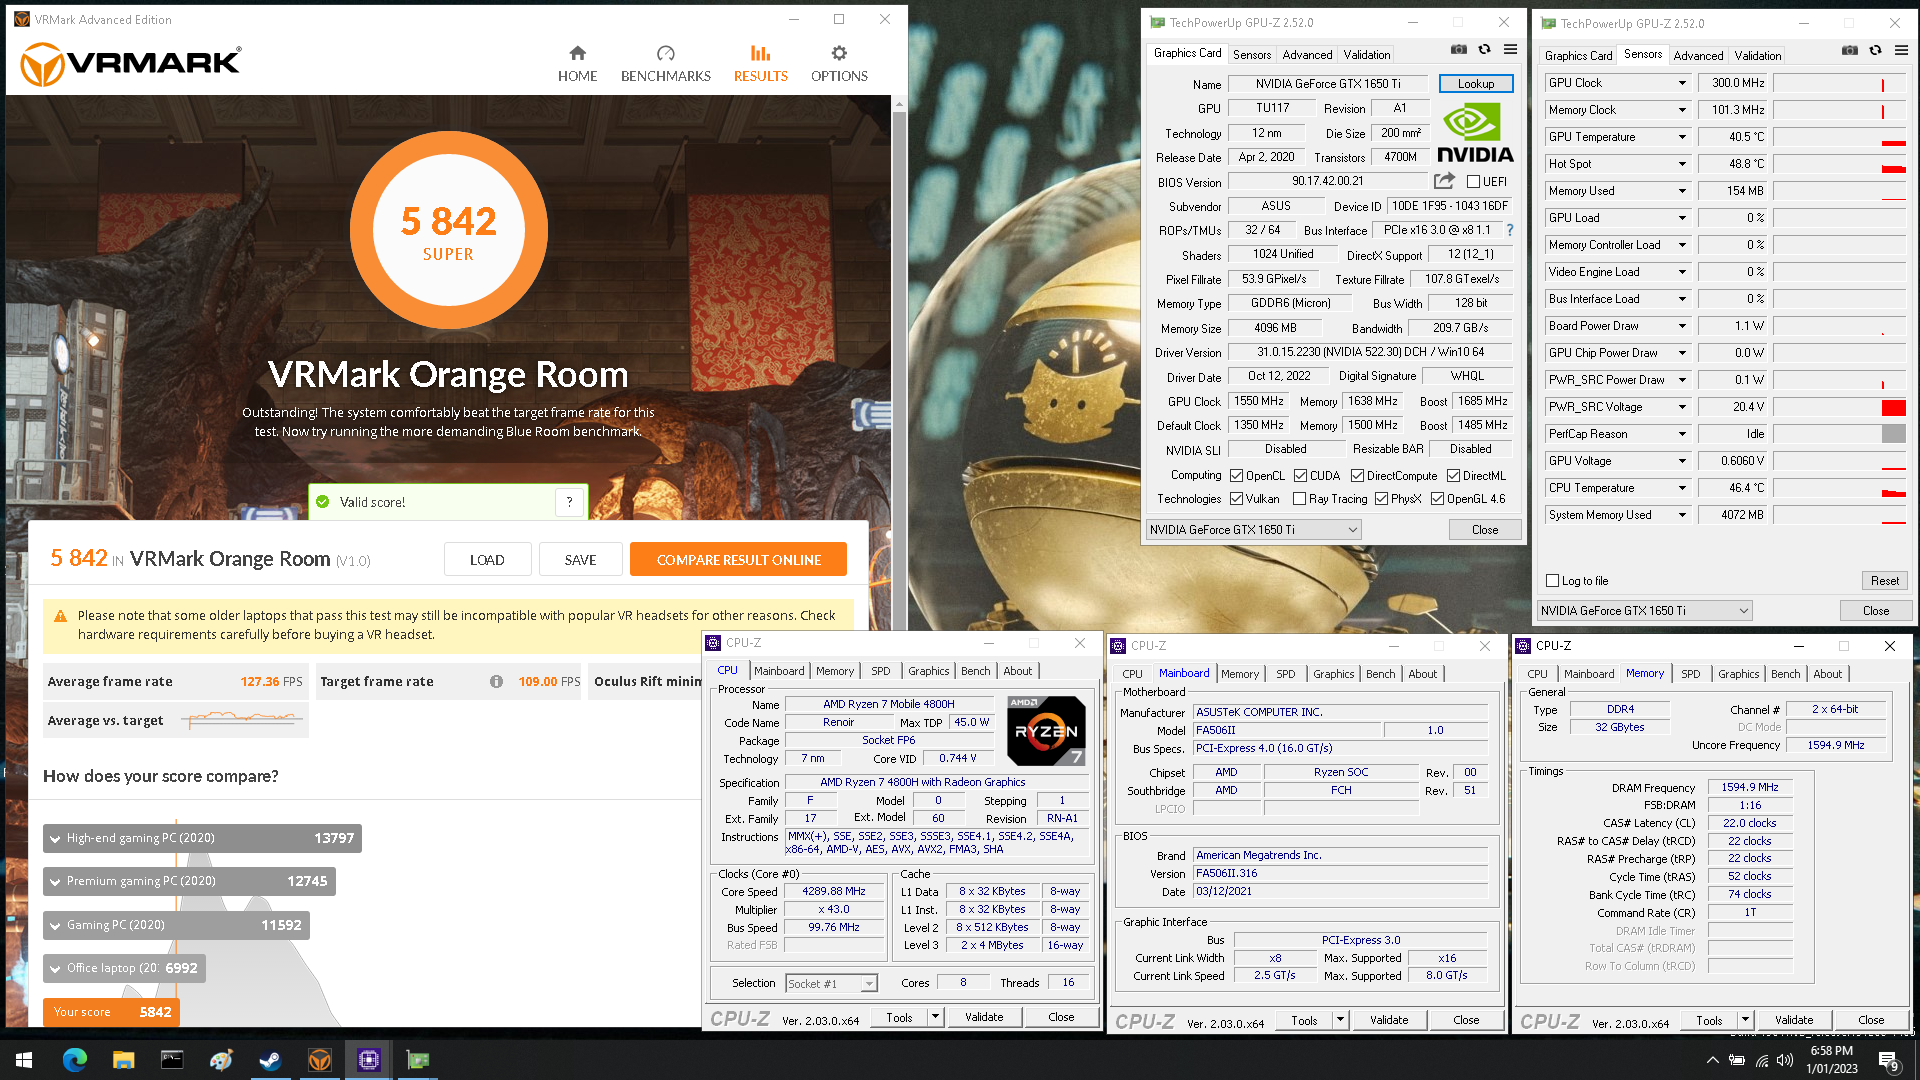Viewport: 1920px width, 1080px height.
Task: Open the GPU Clock sensor dropdown arrow
Action: 1682,83
